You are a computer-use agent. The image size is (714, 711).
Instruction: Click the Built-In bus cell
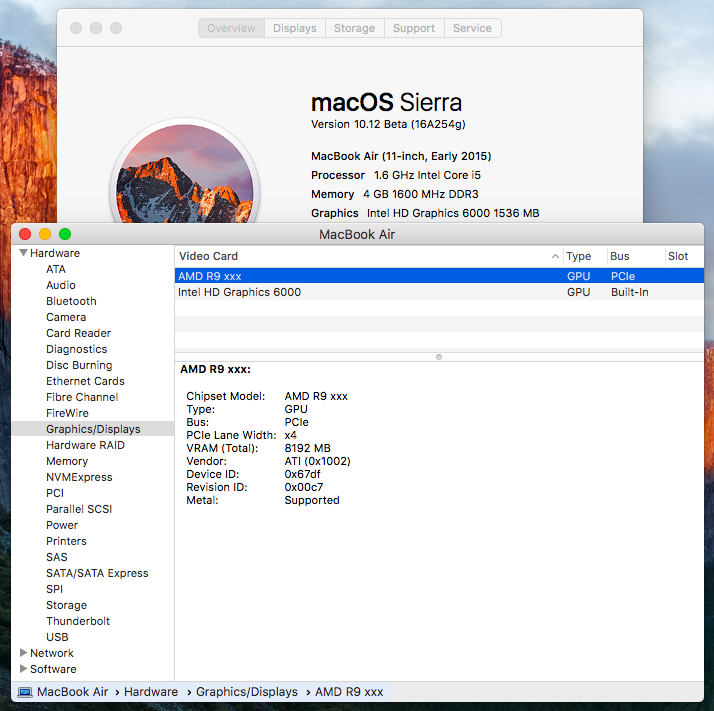(x=630, y=292)
